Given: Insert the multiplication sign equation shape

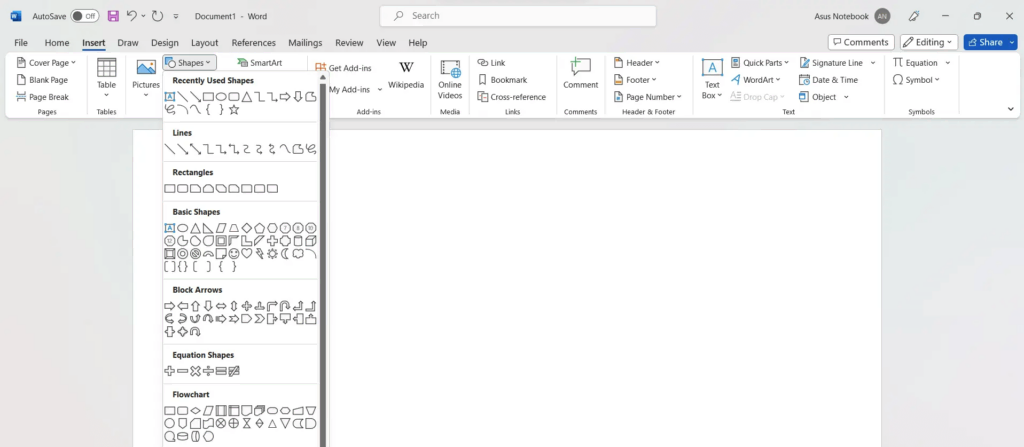Looking at the screenshot, I should pyautogui.click(x=195, y=371).
